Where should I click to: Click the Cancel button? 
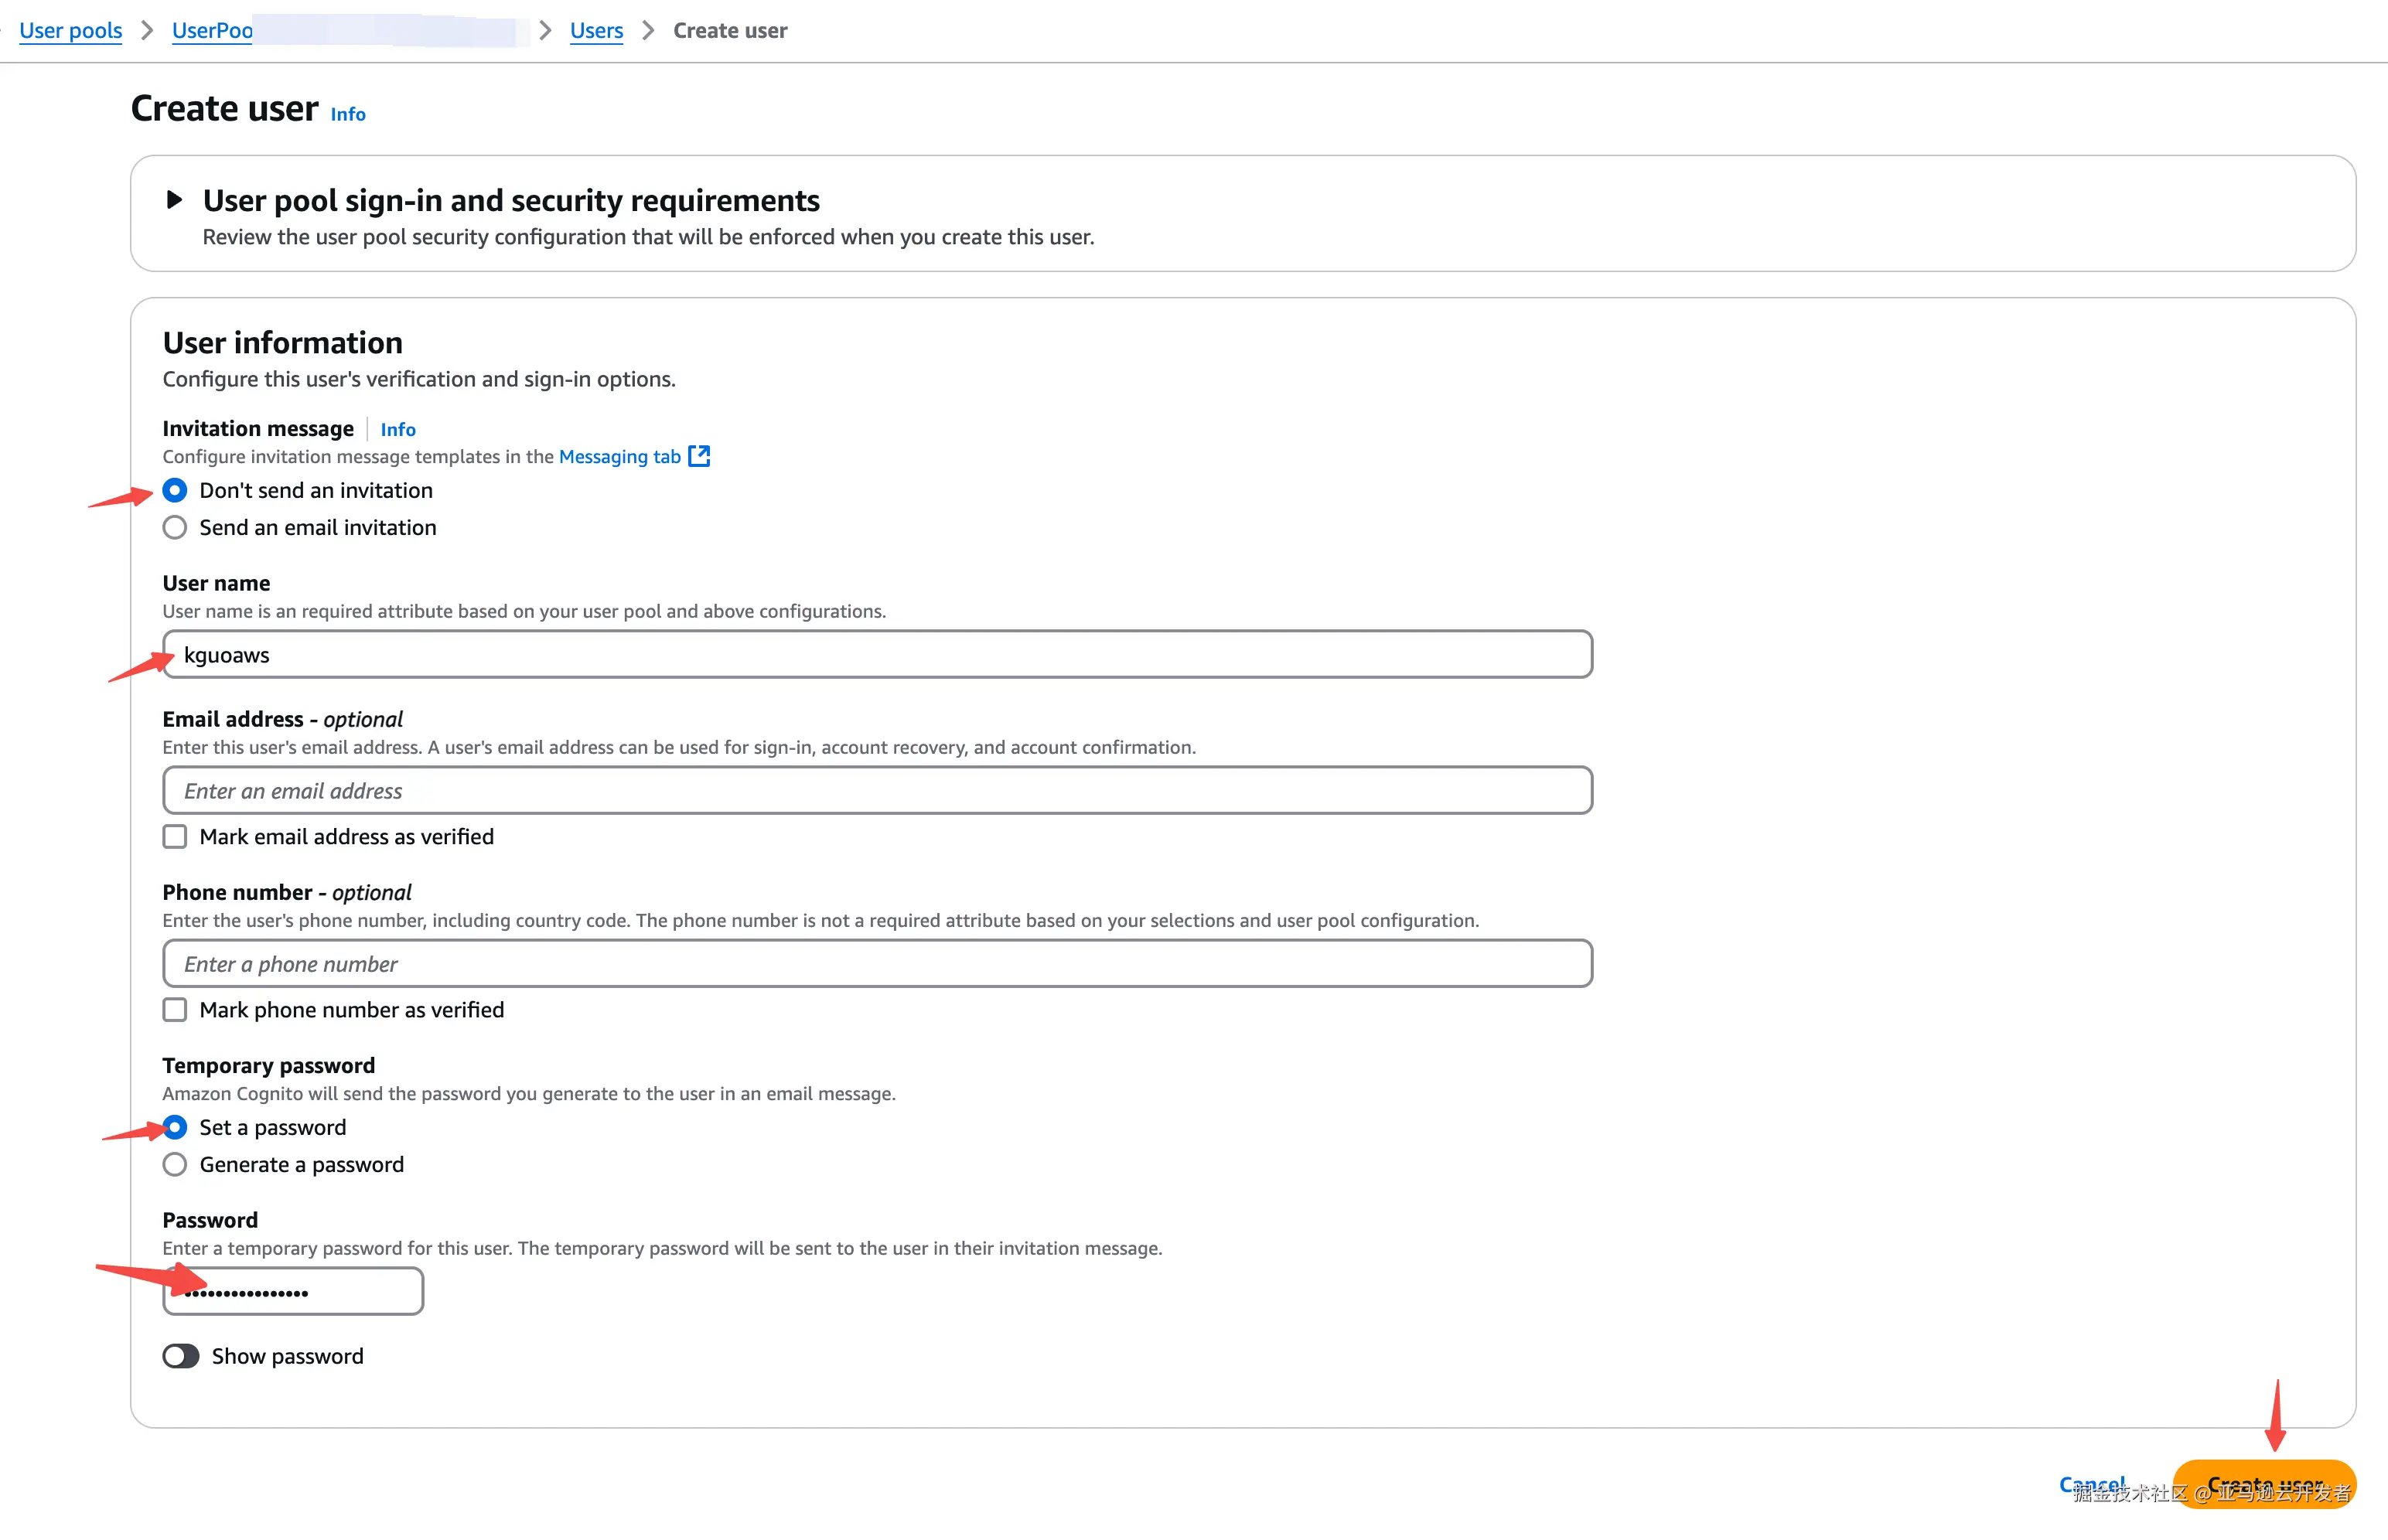click(x=2091, y=1484)
